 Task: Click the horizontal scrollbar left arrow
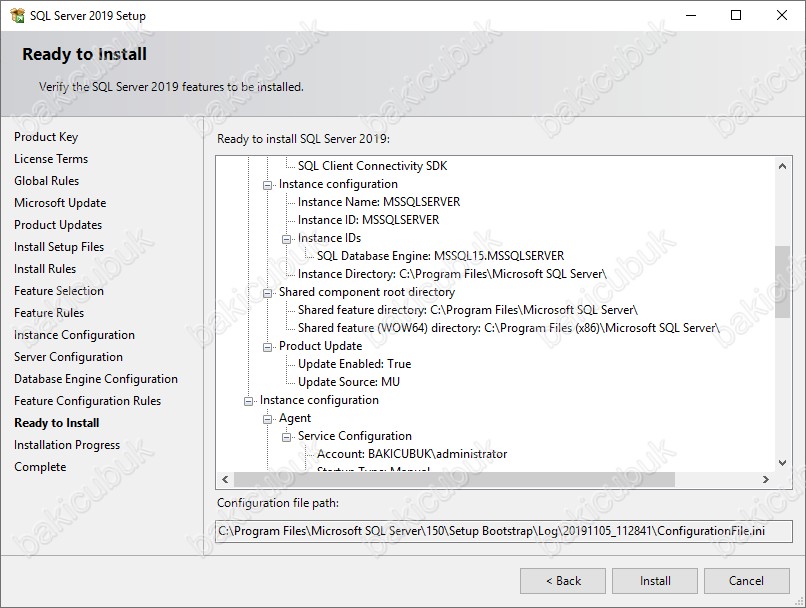[225, 480]
